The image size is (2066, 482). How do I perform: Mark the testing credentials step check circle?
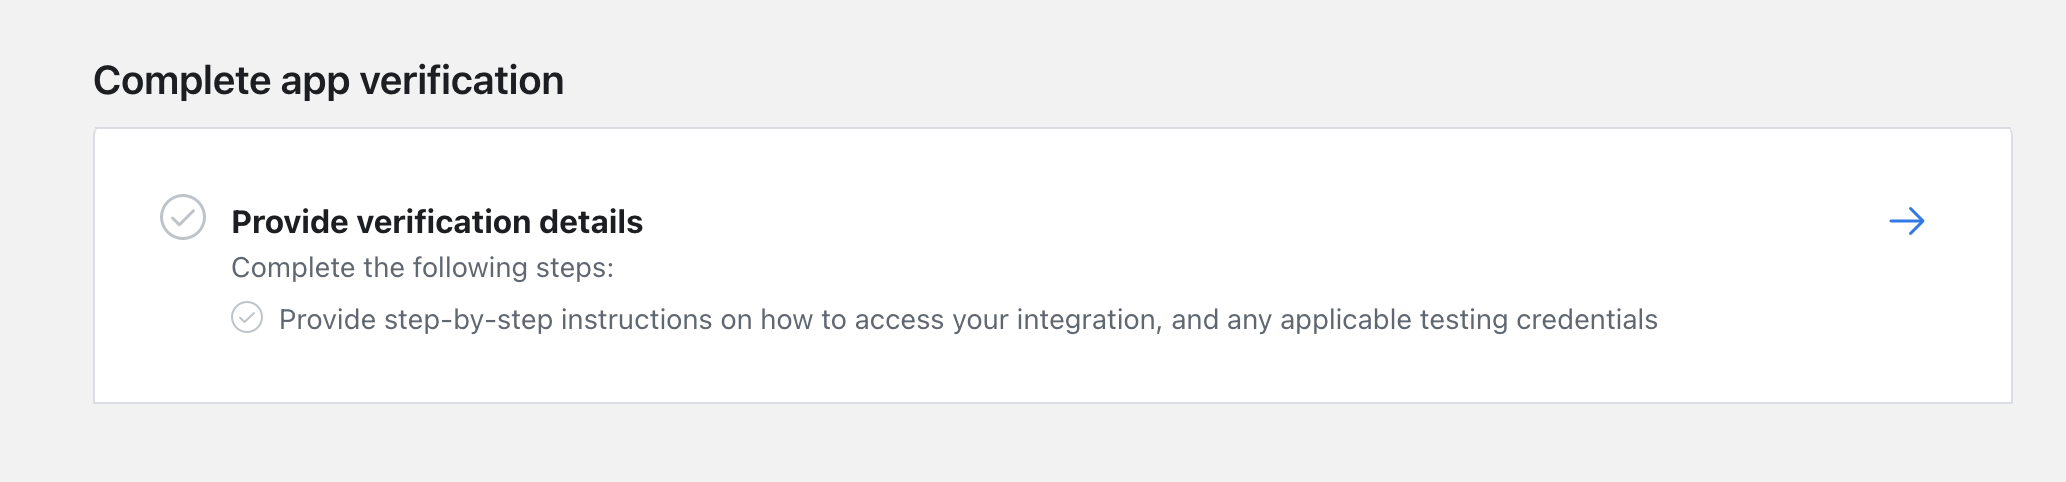[x=247, y=317]
